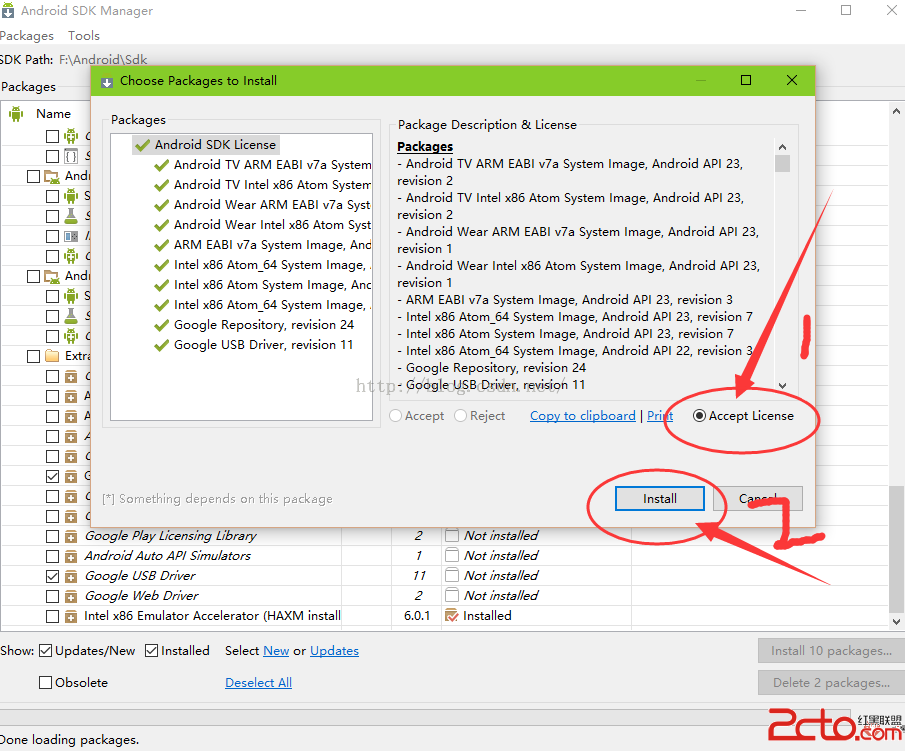Select the Accept License radio button
The width and height of the screenshot is (905, 751).
click(x=699, y=416)
